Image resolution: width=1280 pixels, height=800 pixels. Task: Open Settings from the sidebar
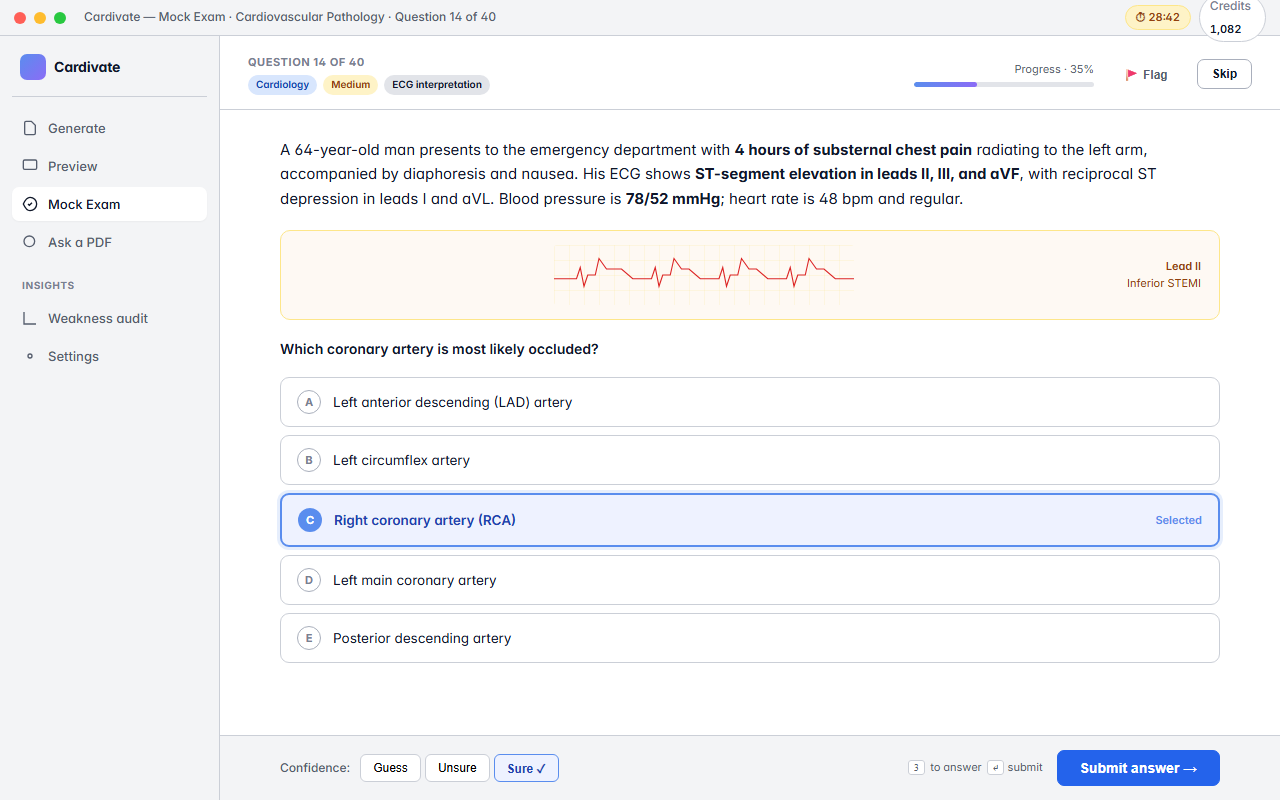109,356
